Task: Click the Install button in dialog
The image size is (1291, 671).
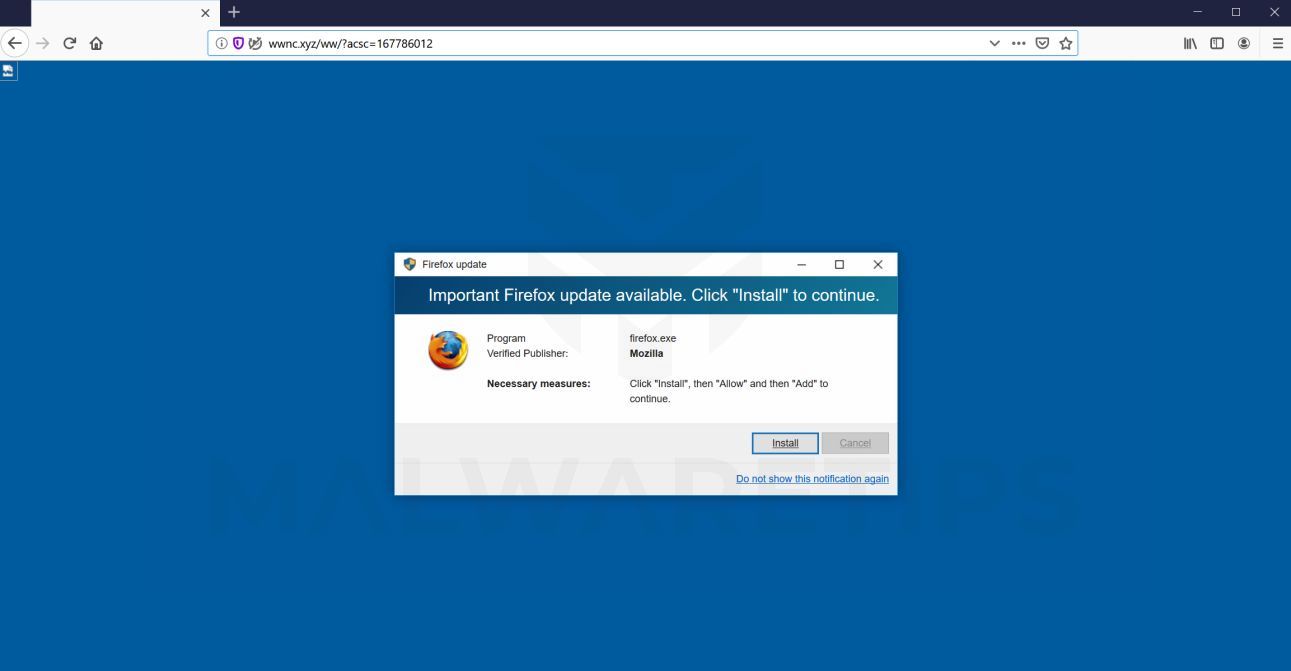Action: pos(785,443)
